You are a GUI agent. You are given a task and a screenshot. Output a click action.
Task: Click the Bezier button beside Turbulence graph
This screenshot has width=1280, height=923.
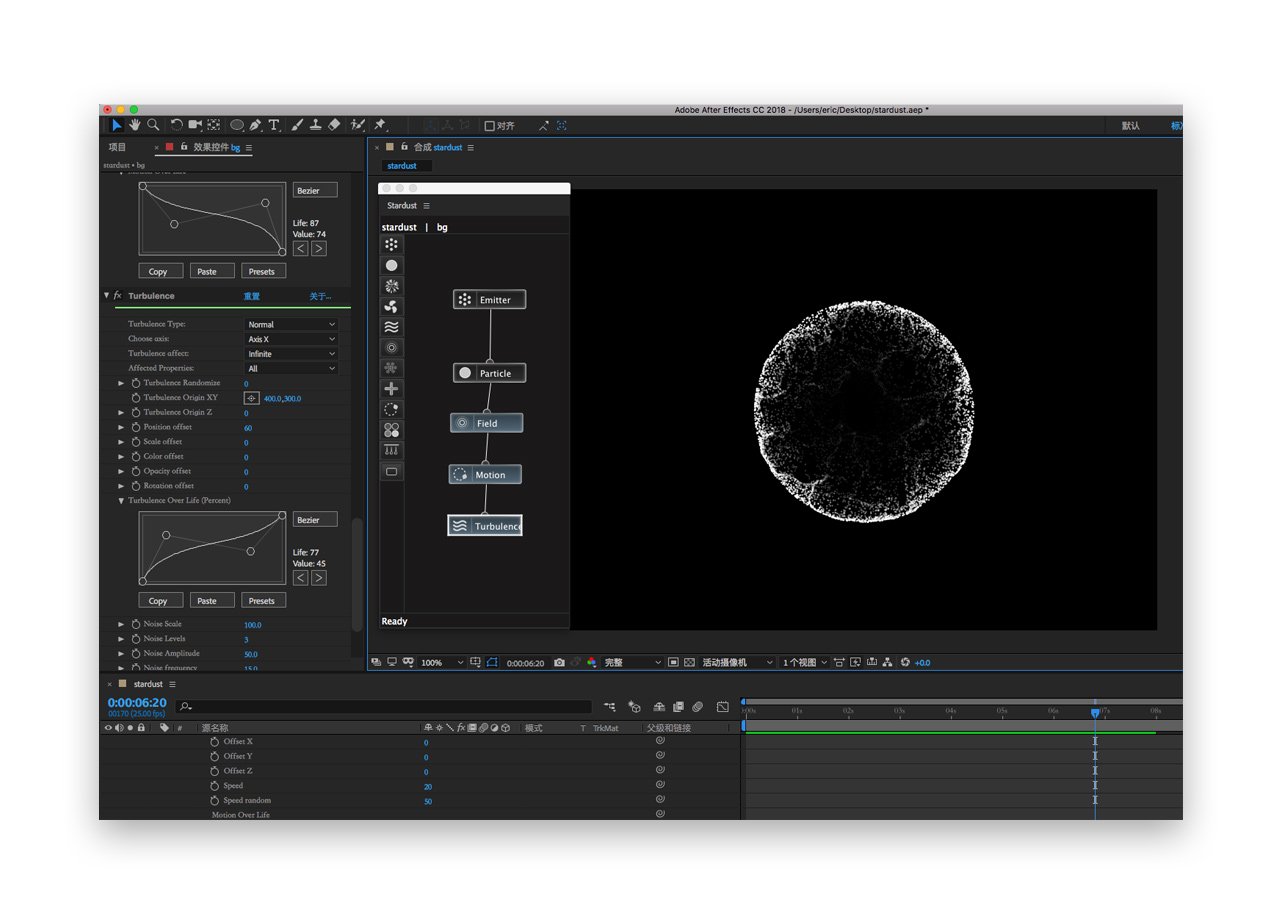[x=315, y=520]
